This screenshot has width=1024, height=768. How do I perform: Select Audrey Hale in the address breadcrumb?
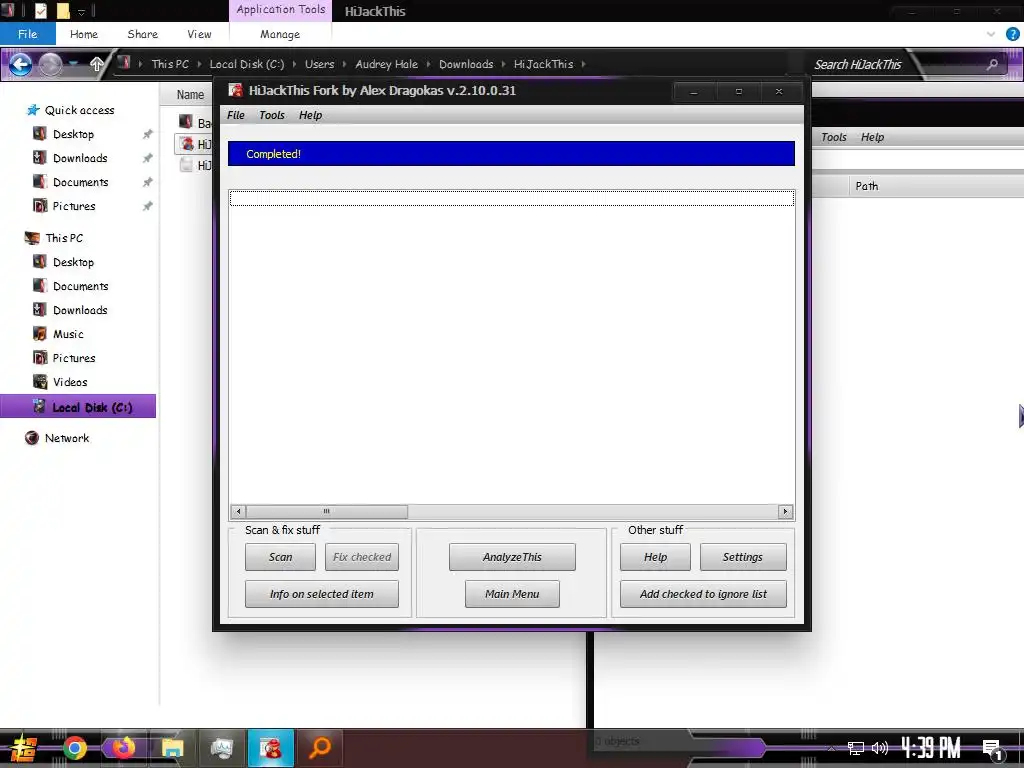pyautogui.click(x=387, y=64)
